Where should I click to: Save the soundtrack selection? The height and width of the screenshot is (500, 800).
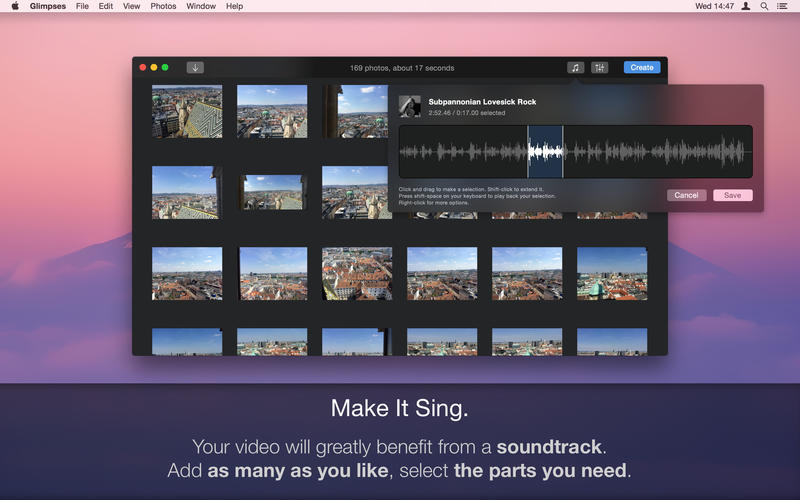(733, 195)
